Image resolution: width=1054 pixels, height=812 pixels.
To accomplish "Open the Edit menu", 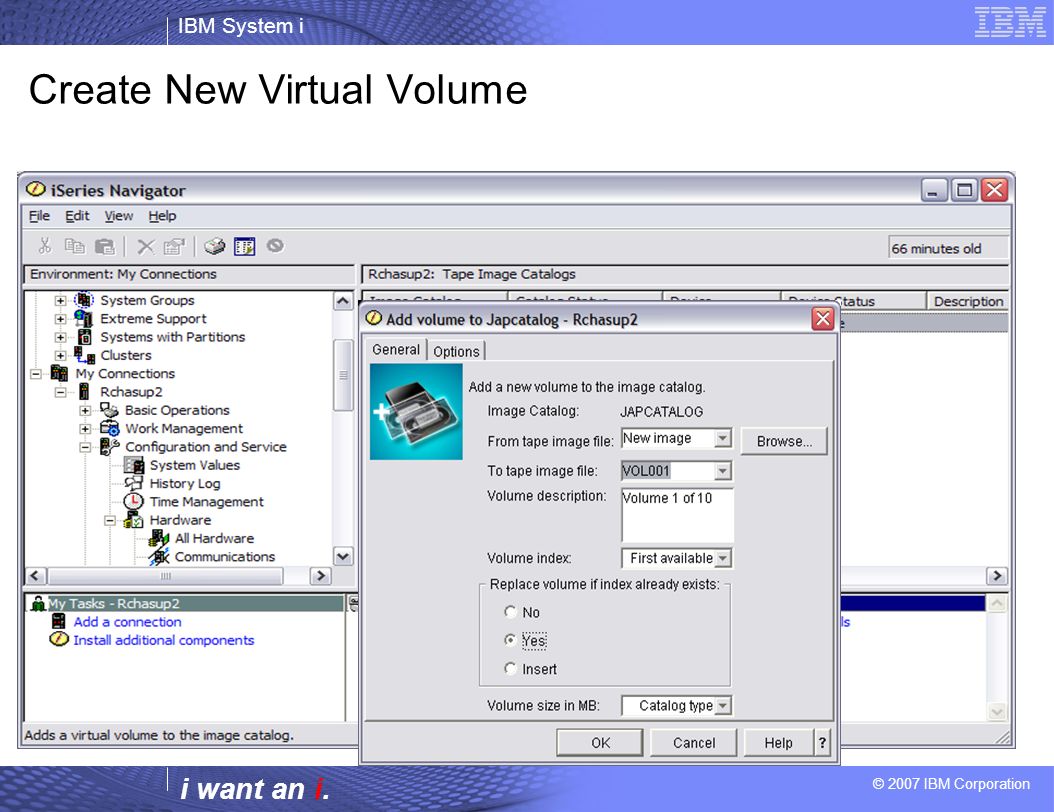I will (x=77, y=216).
